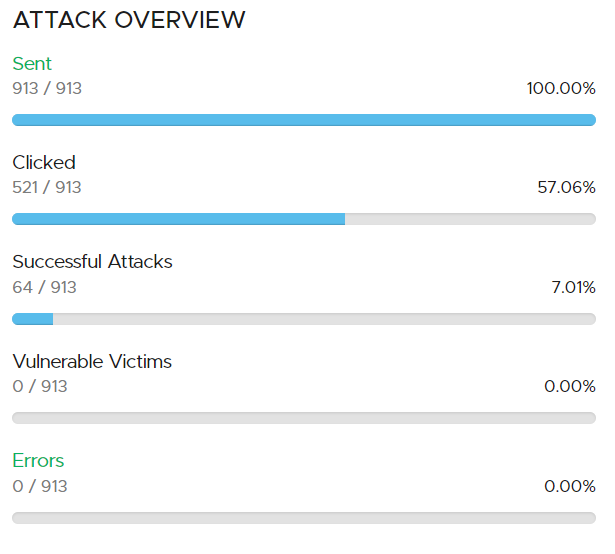Click the 57.06% clicked percentage
The width and height of the screenshot is (615, 554).
point(566,188)
